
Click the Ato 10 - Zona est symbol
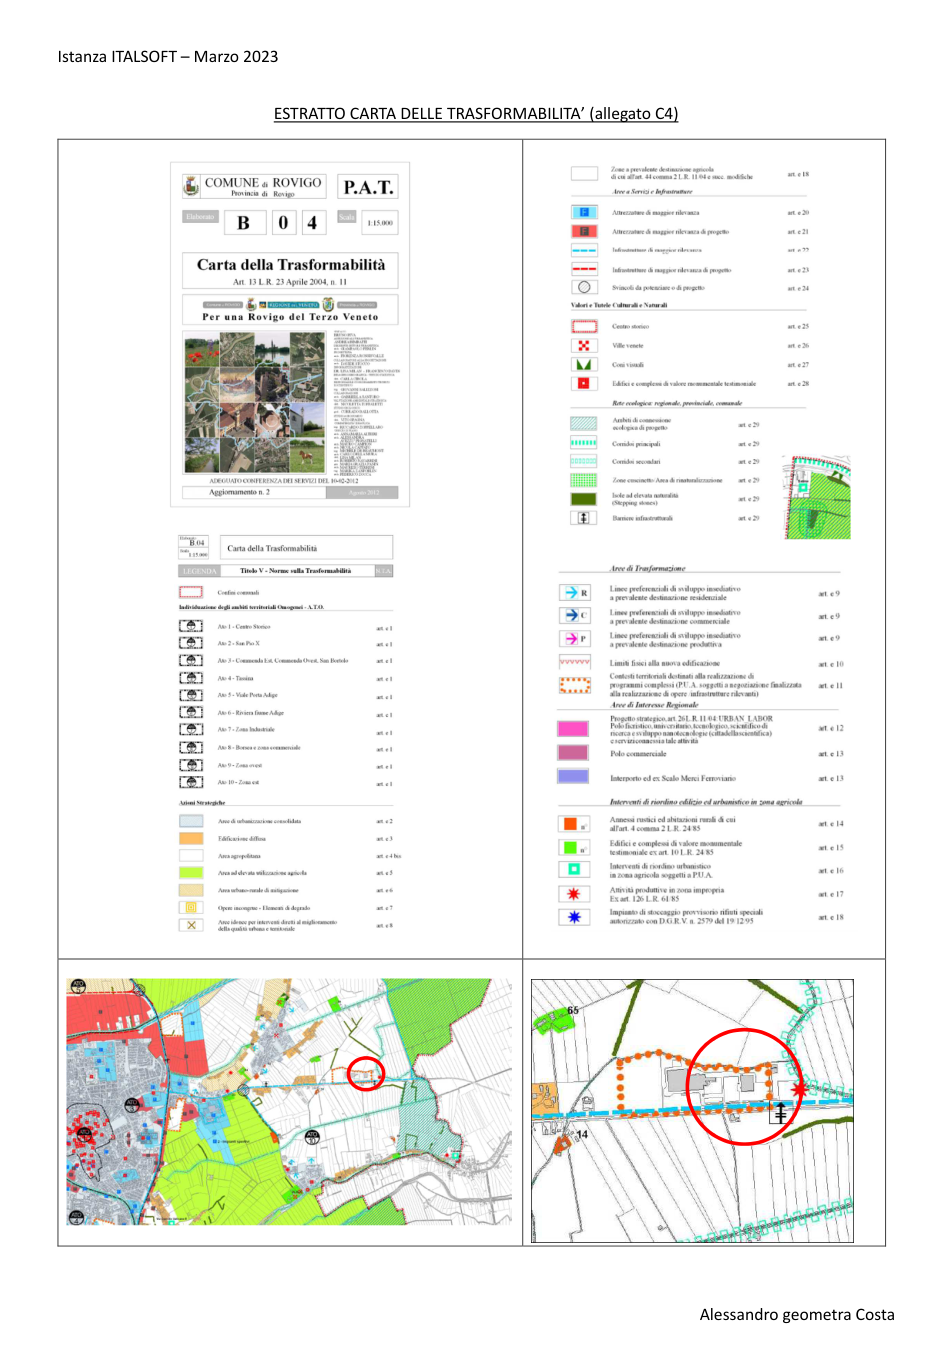191,782
